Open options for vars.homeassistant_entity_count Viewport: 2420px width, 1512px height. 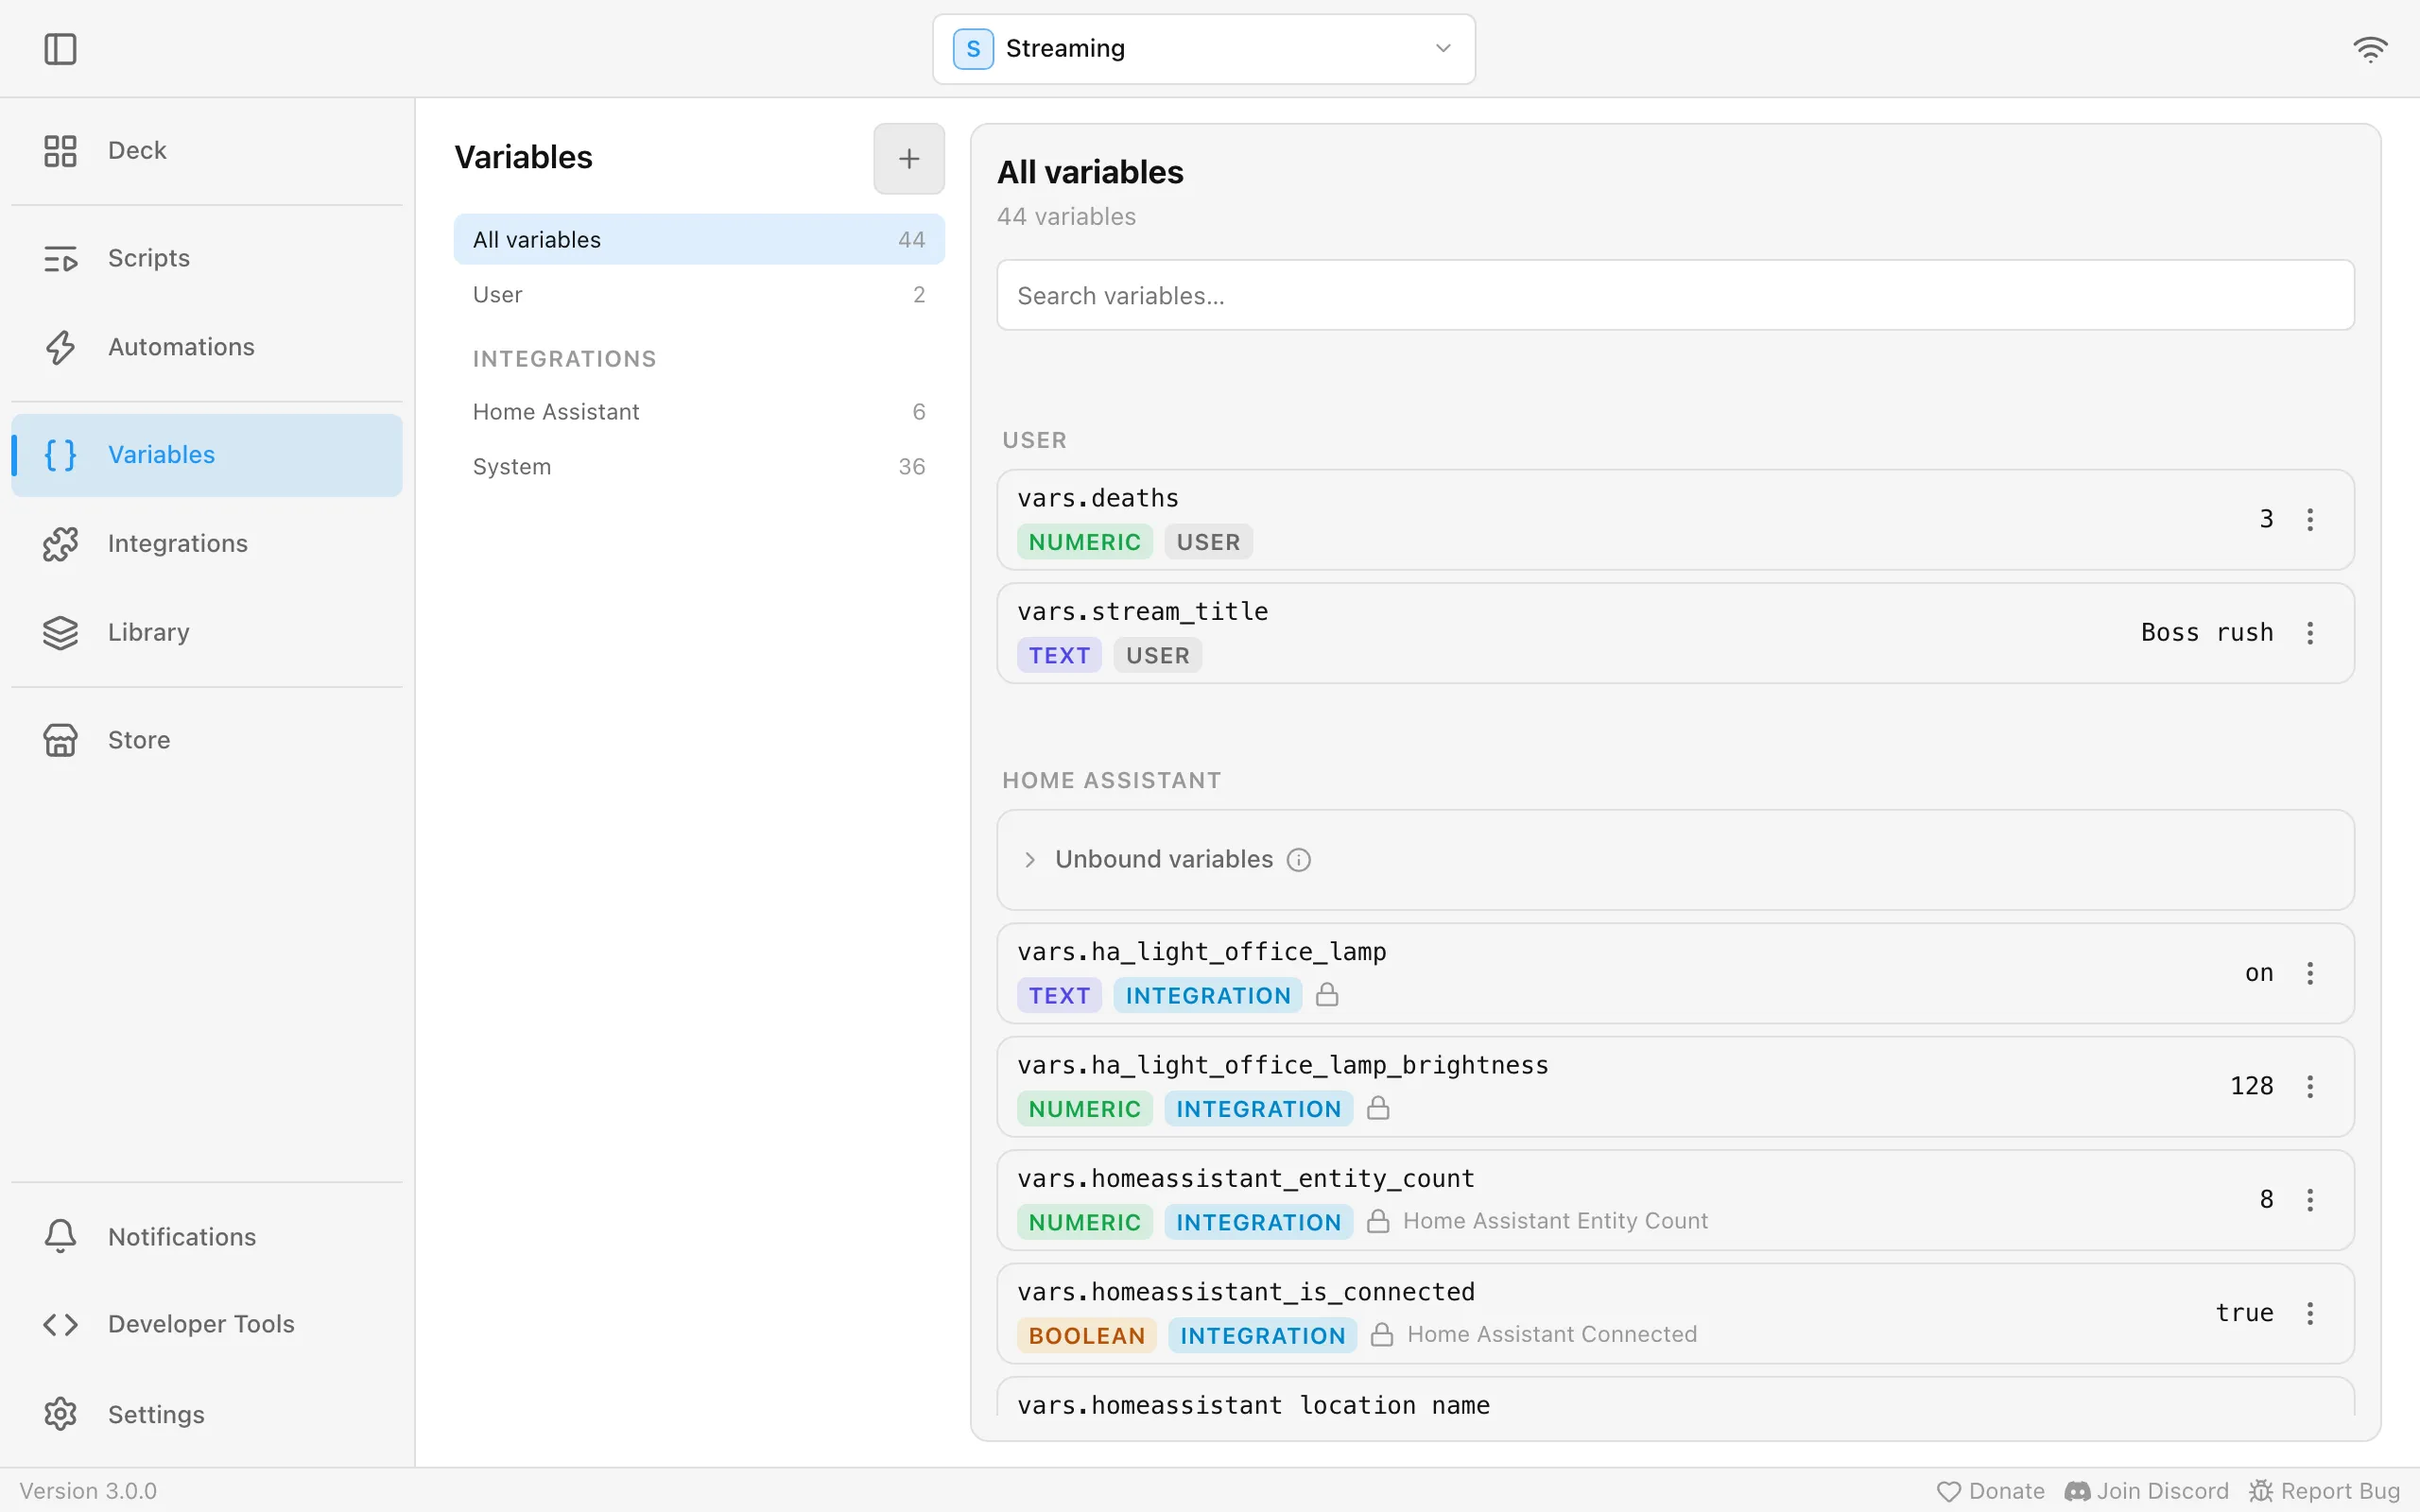pos(2310,1200)
